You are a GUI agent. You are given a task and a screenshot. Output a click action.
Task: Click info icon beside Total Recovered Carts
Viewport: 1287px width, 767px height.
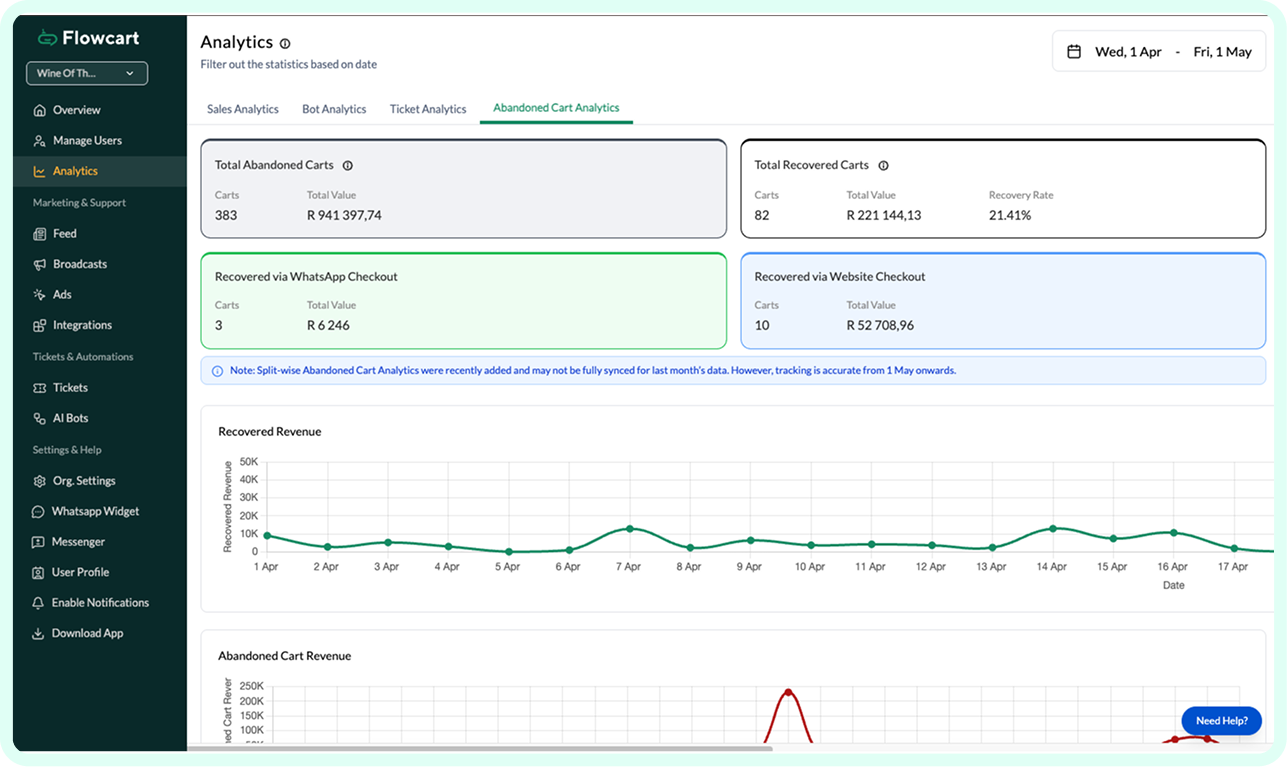883,166
